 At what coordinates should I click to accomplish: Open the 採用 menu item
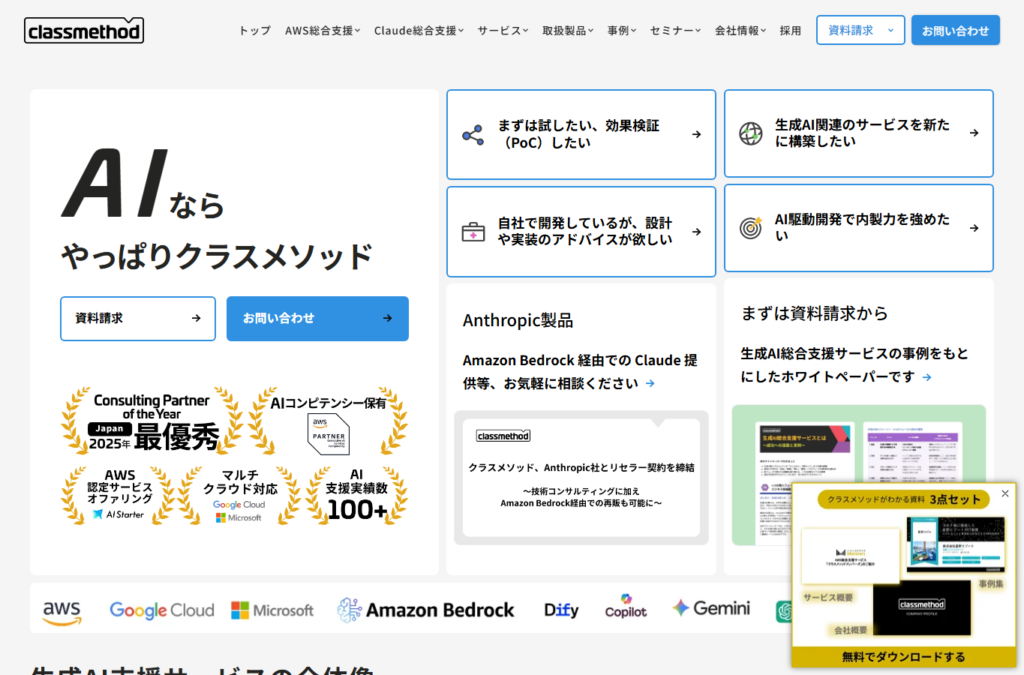(x=790, y=31)
